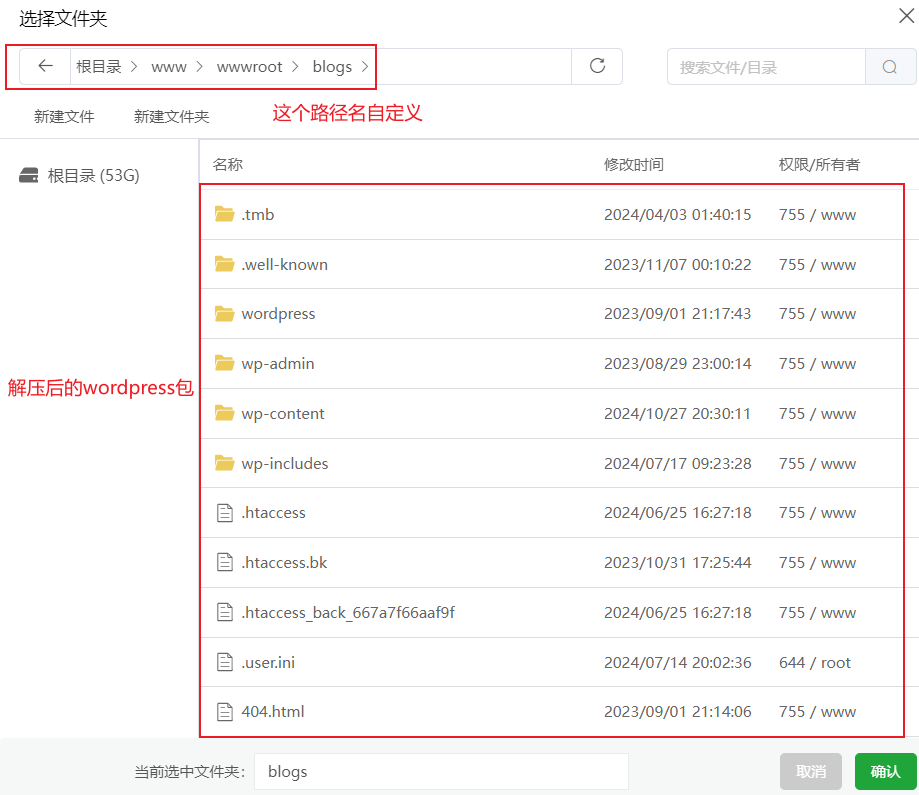The image size is (919, 795).
Task: Click the .htaccess.bk file icon
Action: point(225,563)
